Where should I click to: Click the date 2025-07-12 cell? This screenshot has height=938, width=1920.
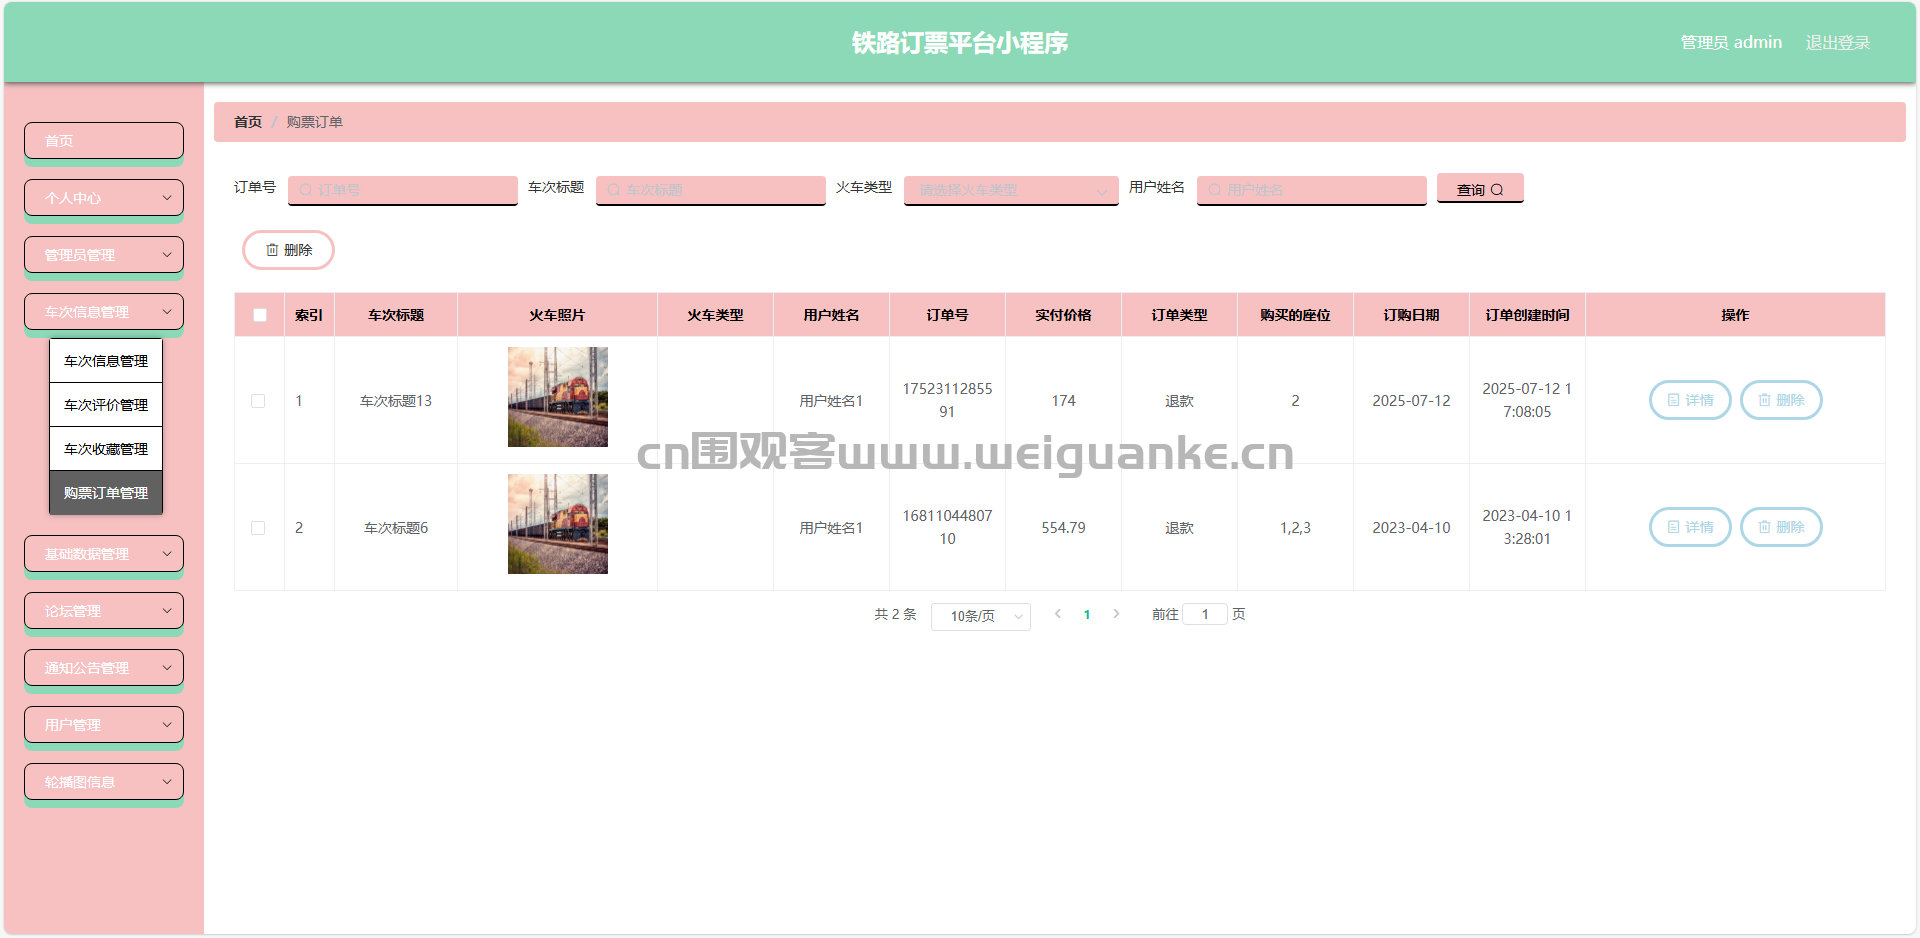(1411, 401)
